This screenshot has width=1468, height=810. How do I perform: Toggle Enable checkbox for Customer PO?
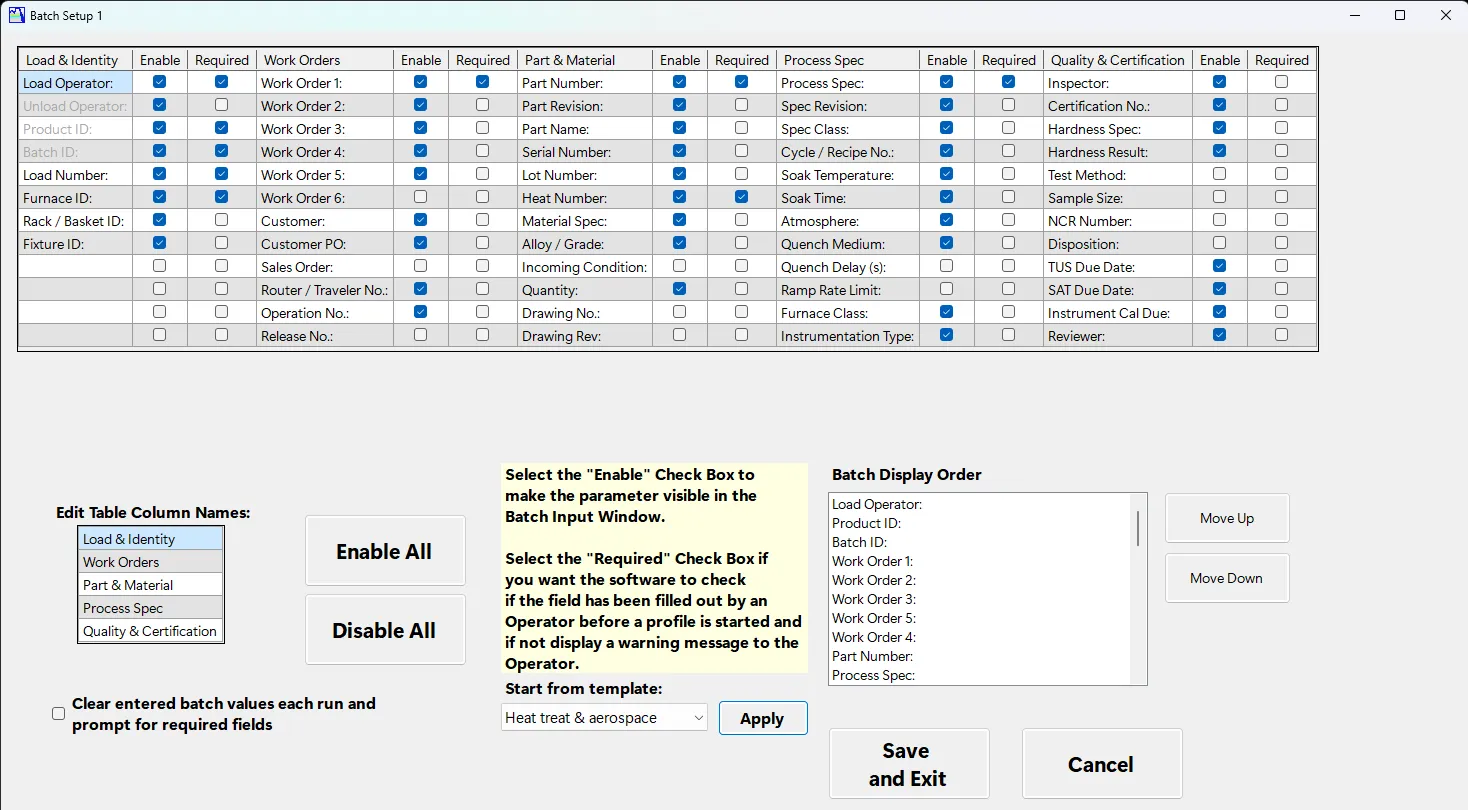[x=420, y=243]
